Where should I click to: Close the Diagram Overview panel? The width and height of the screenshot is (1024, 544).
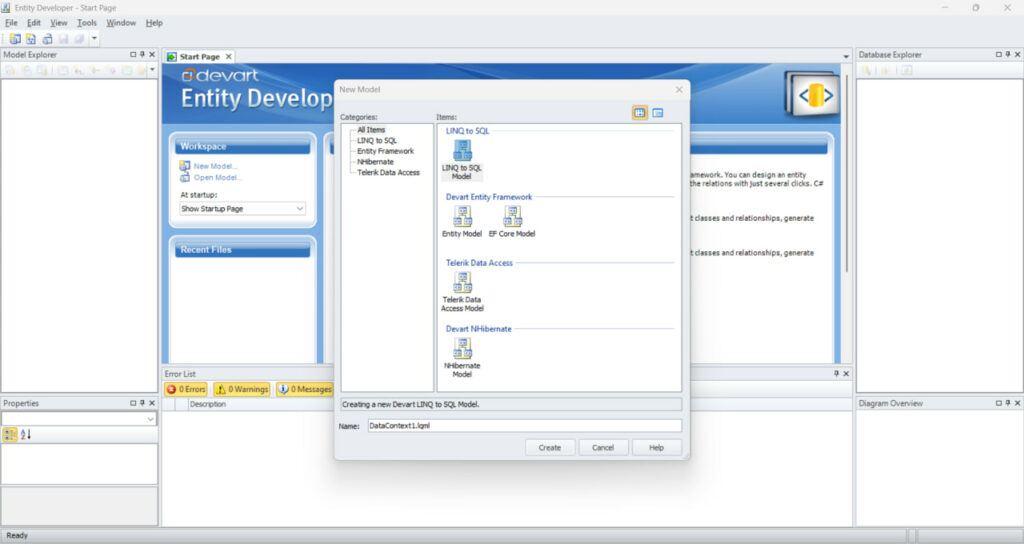click(x=1017, y=403)
